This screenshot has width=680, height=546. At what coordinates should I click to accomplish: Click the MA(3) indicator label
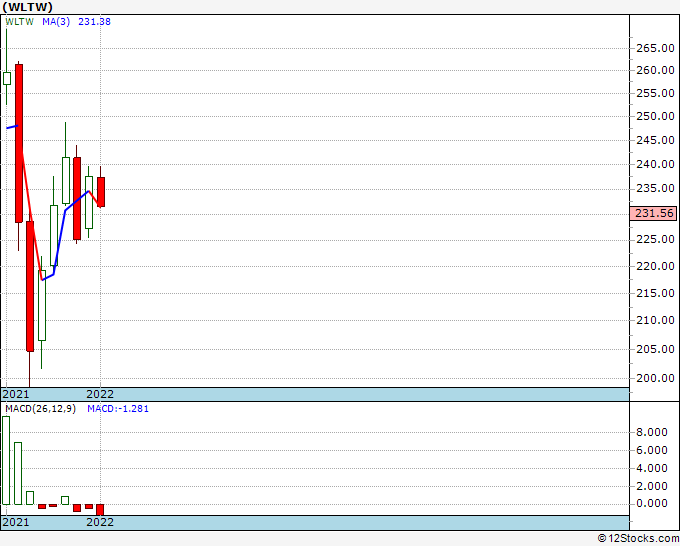[56, 22]
